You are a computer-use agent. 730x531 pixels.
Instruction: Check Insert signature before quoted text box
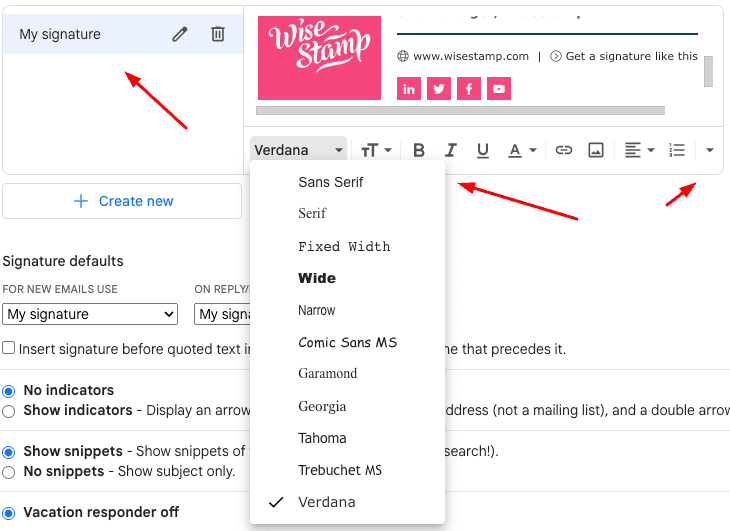pyautogui.click(x=9, y=348)
